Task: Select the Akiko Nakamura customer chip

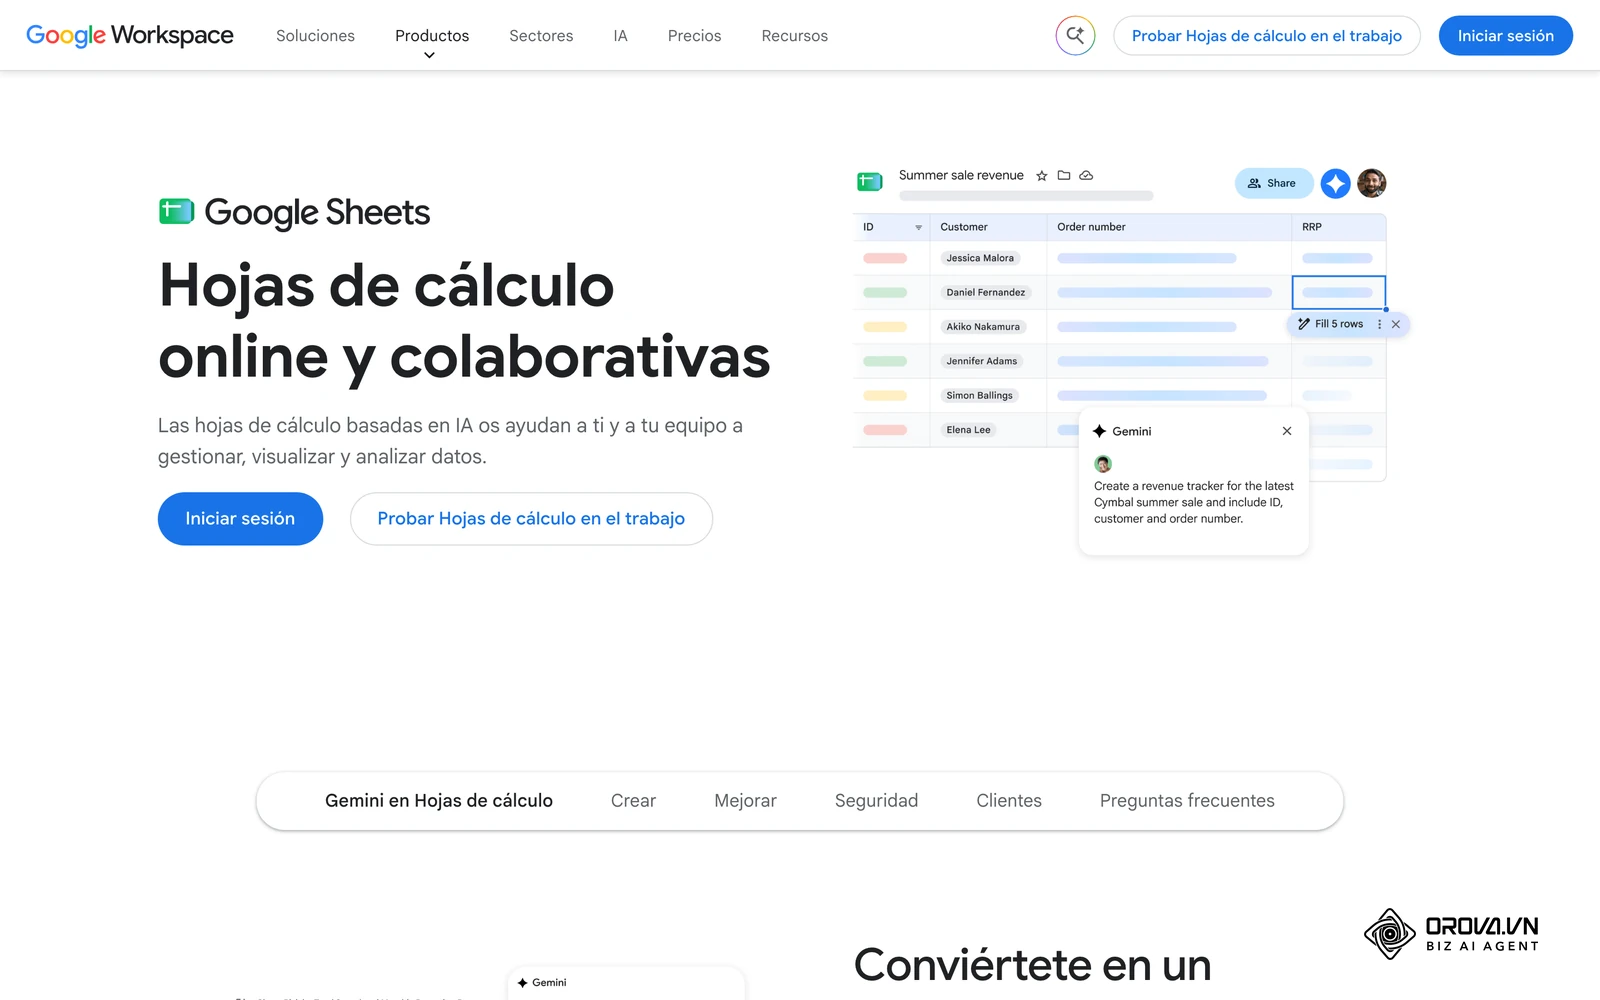Action: pyautogui.click(x=983, y=327)
